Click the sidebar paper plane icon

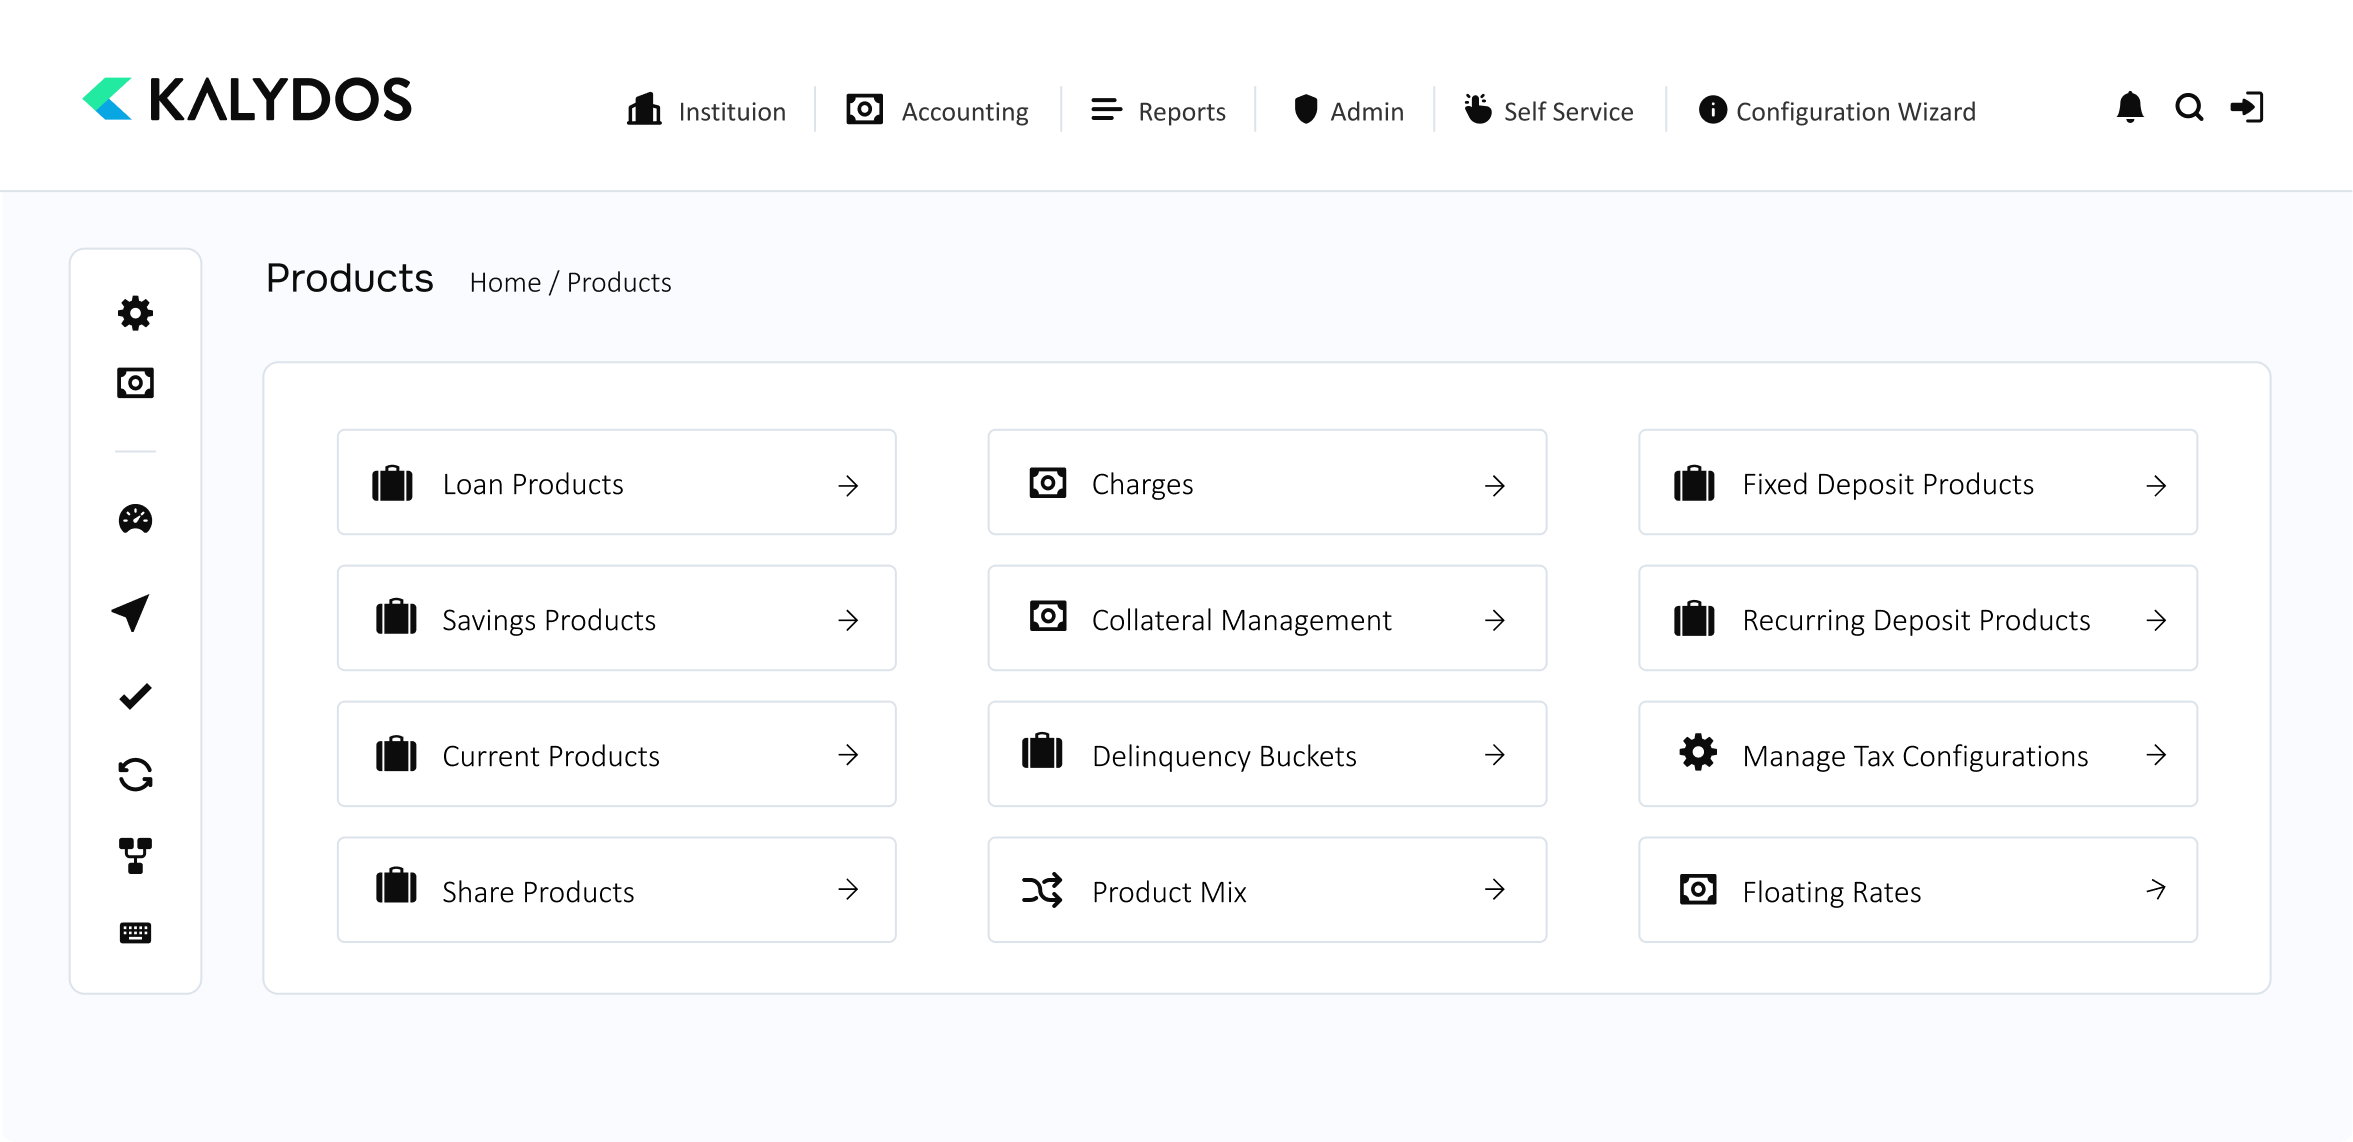(131, 613)
